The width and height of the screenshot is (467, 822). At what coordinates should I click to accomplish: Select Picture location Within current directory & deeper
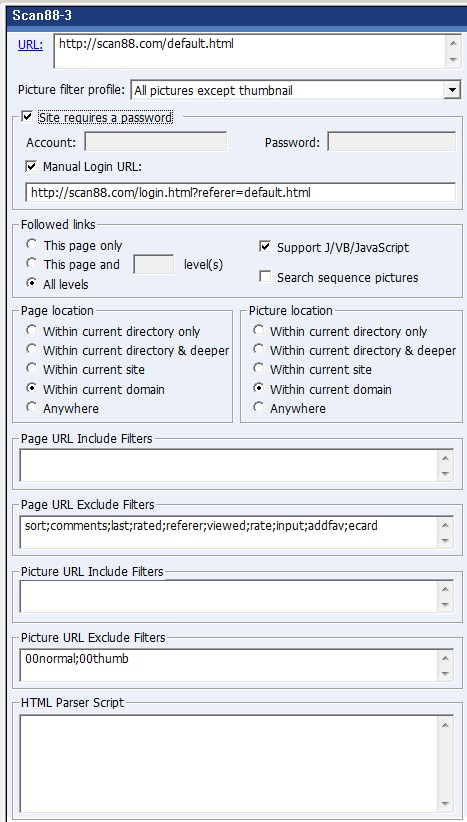coord(258,350)
